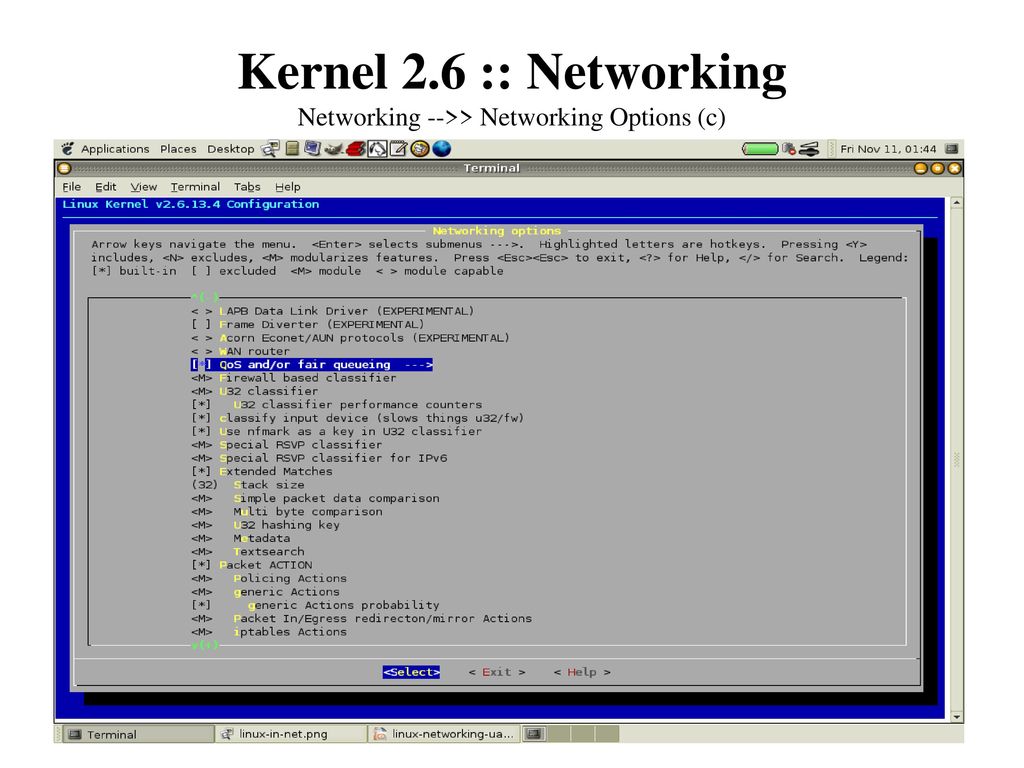Screen dimensions: 1024x768
Task: Click the battery charge indicator
Action: [760, 149]
